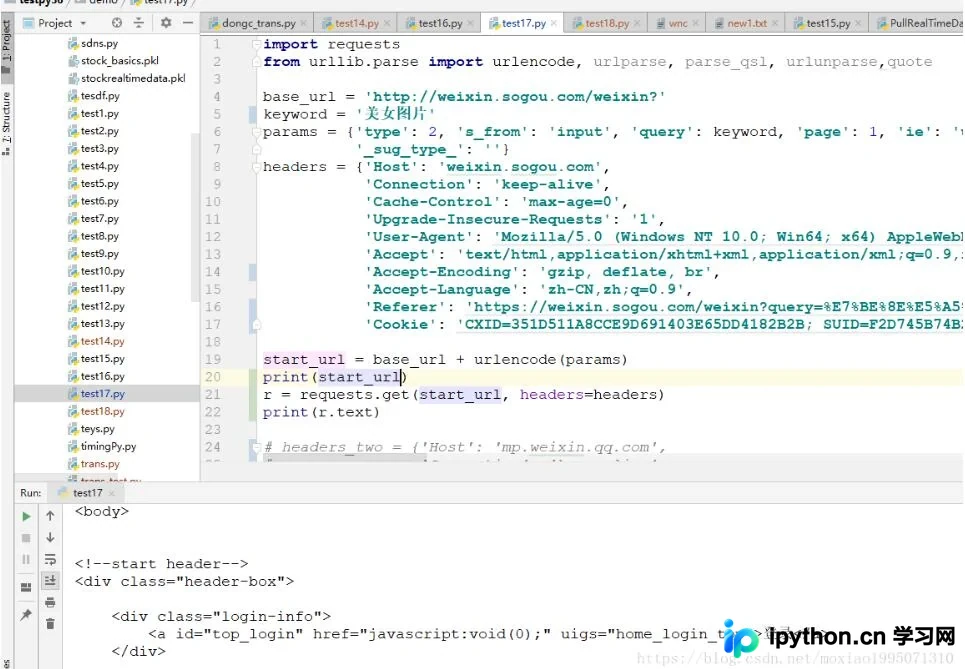Collapse the headers fold marker on line 8

(x=257, y=167)
